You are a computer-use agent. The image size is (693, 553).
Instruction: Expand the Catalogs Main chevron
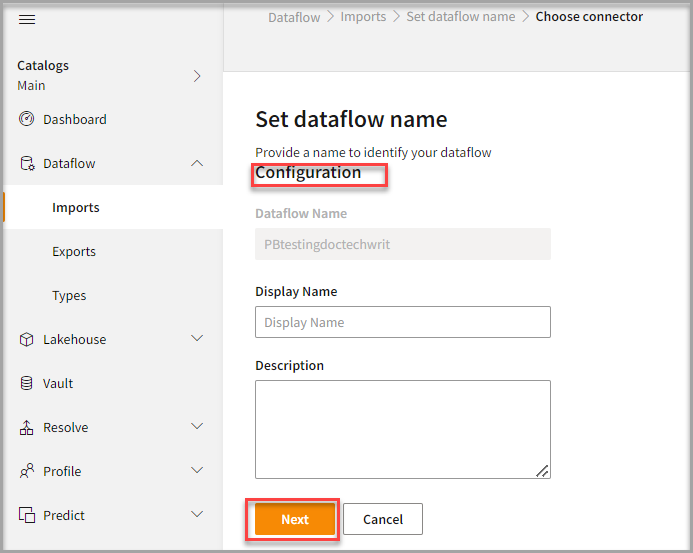pyautogui.click(x=197, y=76)
